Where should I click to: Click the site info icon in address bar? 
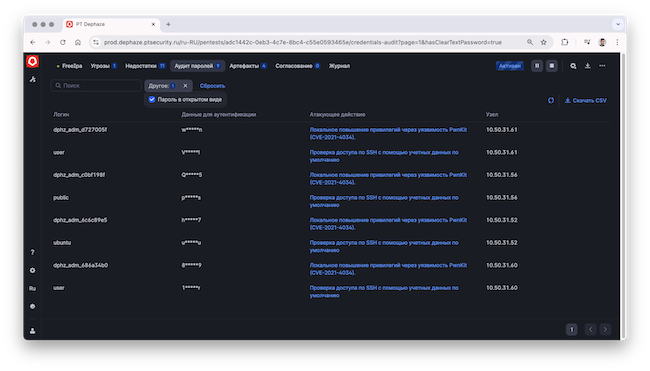tap(96, 42)
